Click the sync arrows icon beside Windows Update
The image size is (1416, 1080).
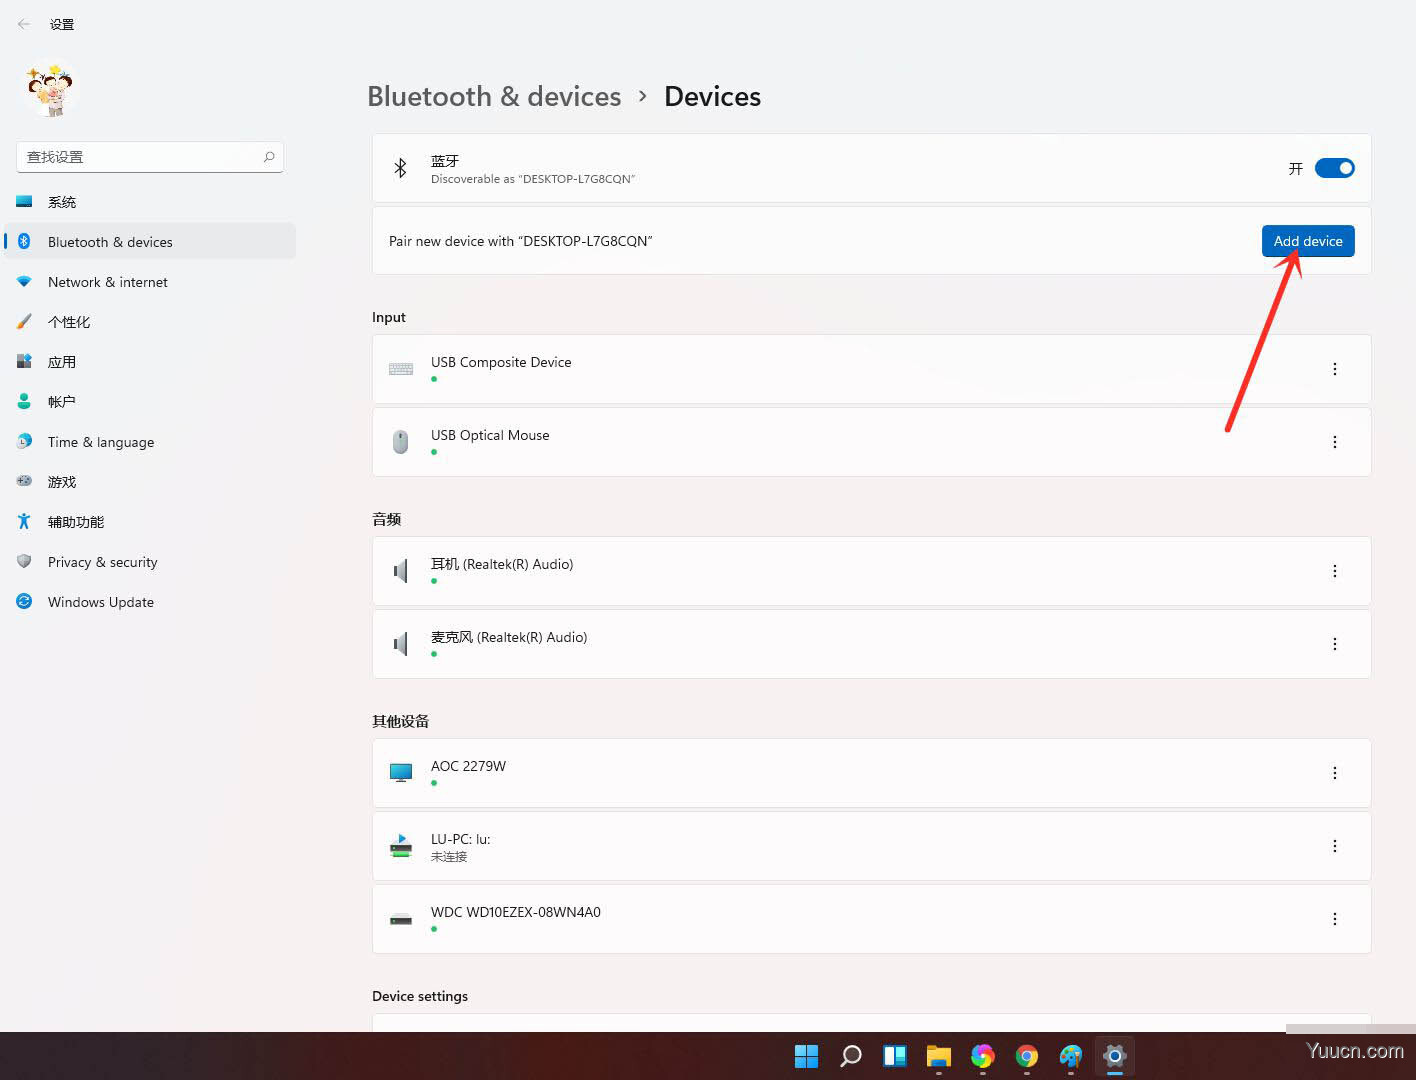(24, 602)
